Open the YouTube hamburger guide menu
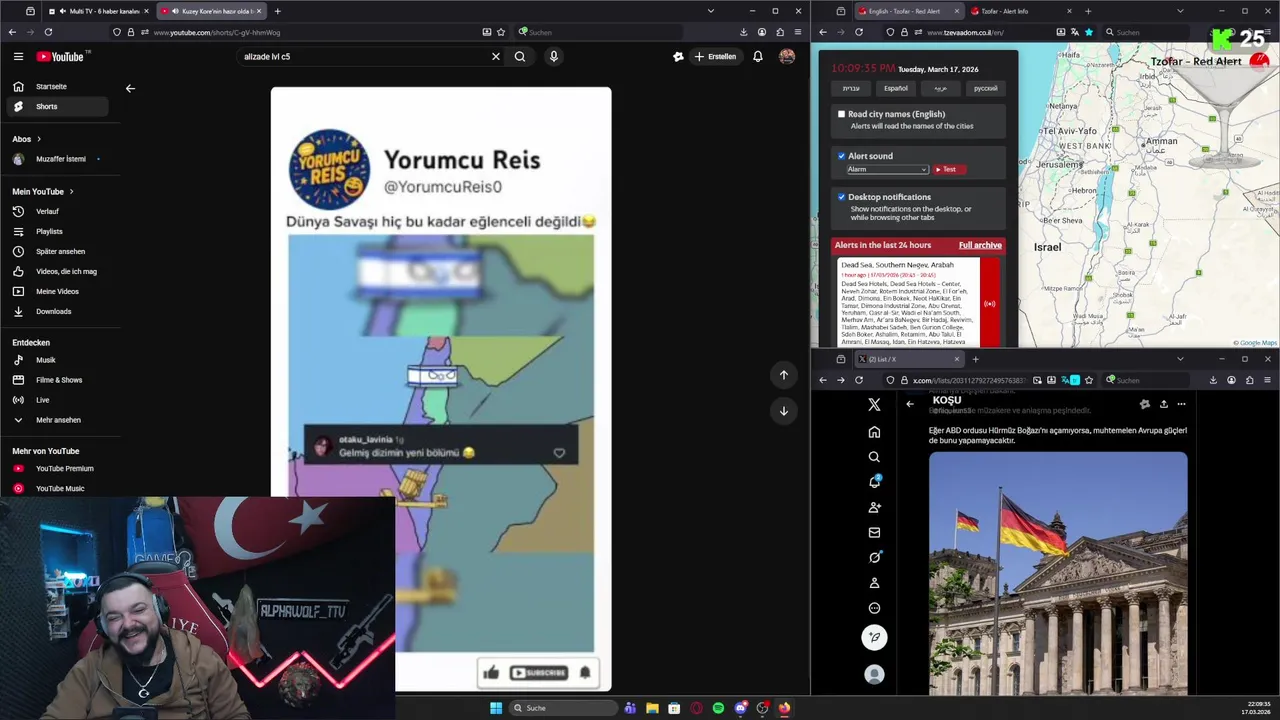1280x720 pixels. pos(18,57)
